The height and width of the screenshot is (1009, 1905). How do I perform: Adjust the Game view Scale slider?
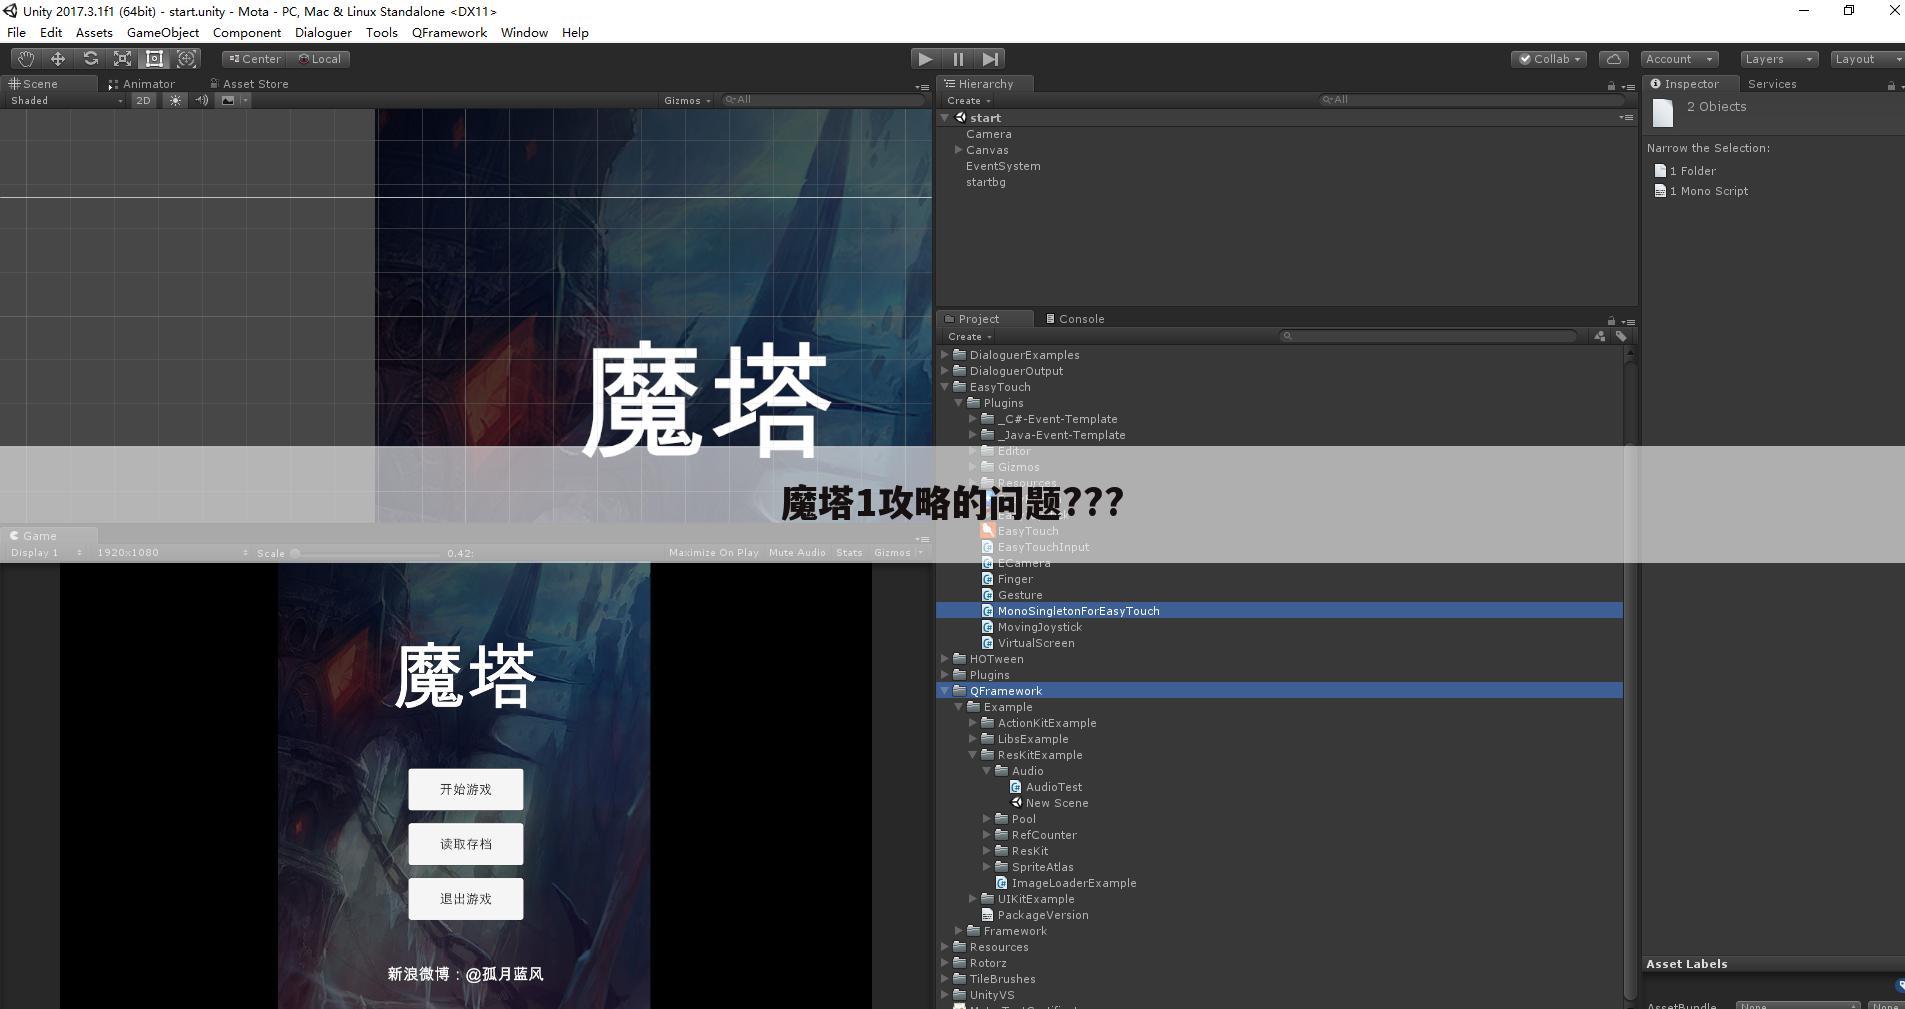(x=367, y=553)
